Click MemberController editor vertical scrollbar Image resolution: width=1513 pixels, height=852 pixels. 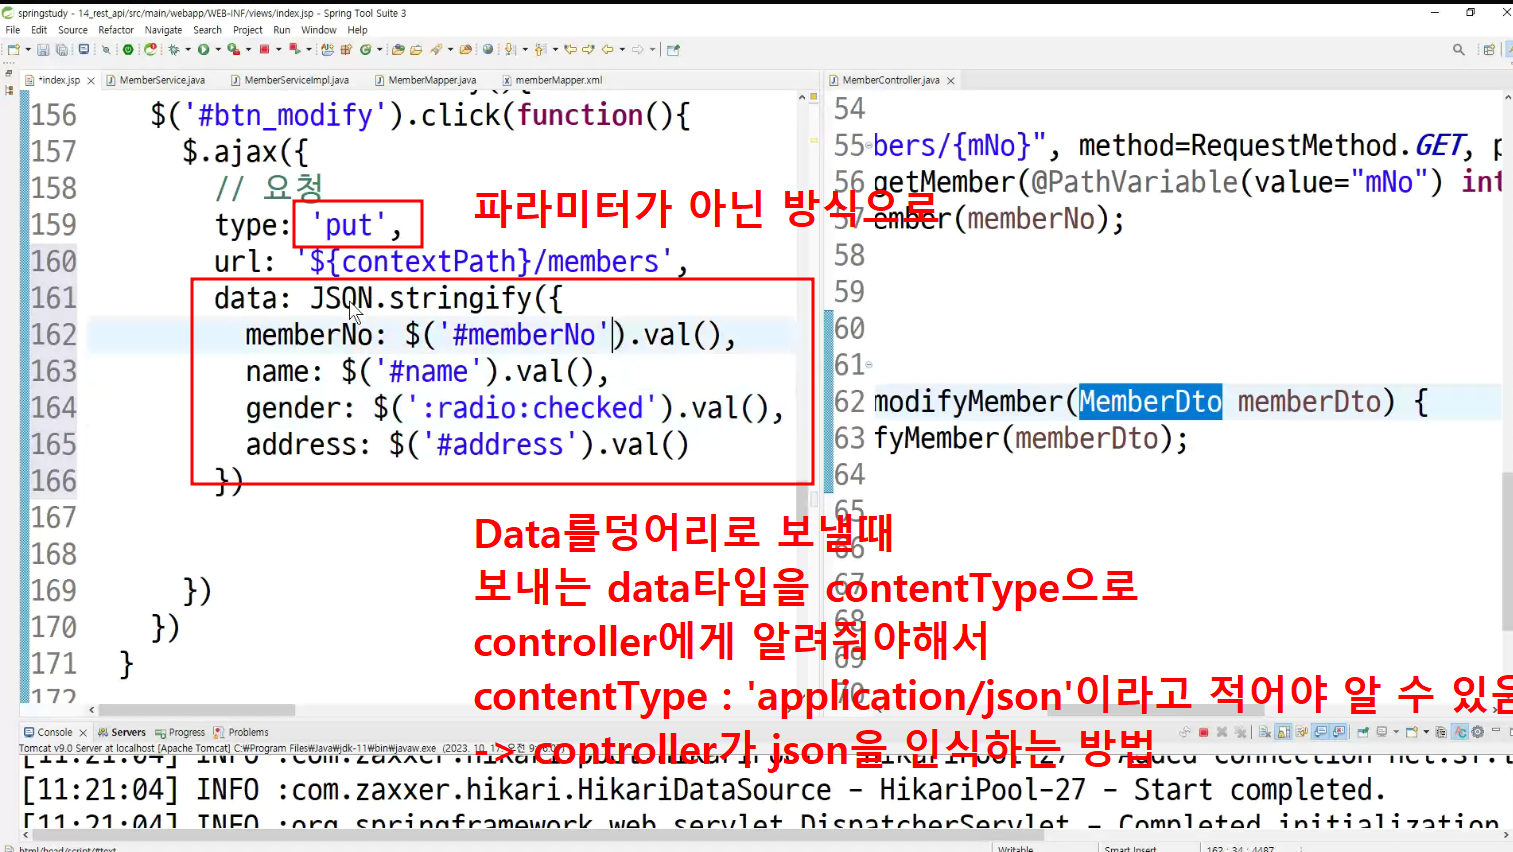[1508, 550]
